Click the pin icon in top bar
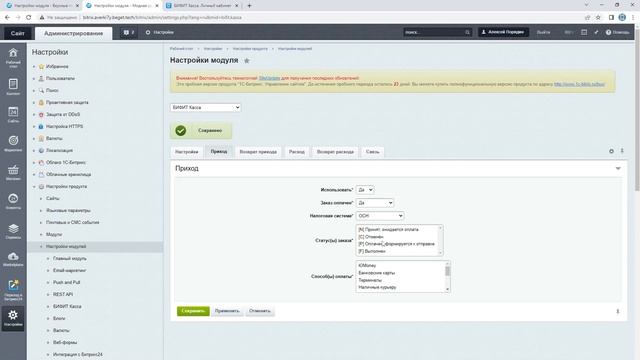Screen dimensions: 640x360 (596, 32)
